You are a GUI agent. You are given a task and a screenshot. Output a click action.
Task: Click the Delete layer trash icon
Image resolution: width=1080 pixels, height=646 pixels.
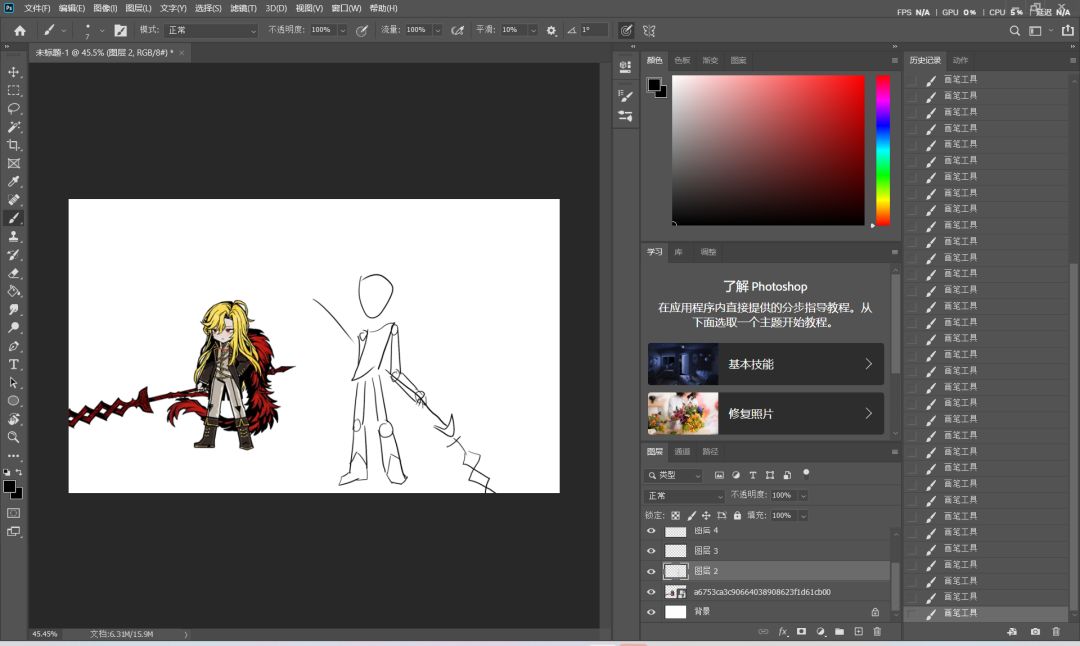(x=877, y=632)
